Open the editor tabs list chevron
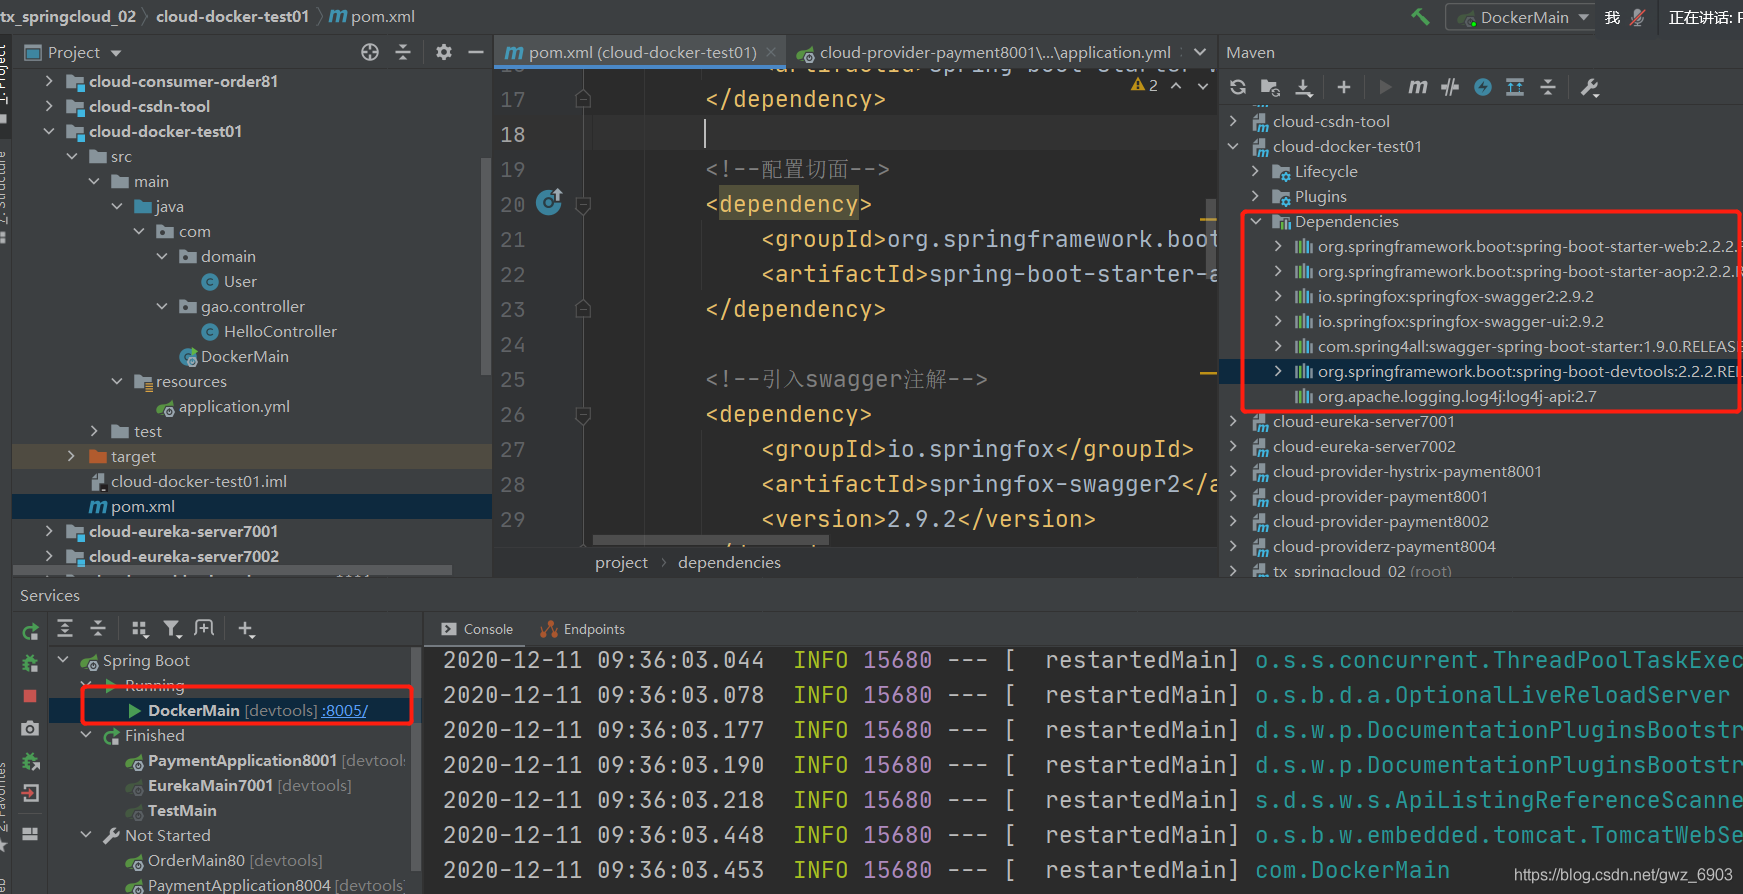The height and width of the screenshot is (894, 1743). 1201,52
